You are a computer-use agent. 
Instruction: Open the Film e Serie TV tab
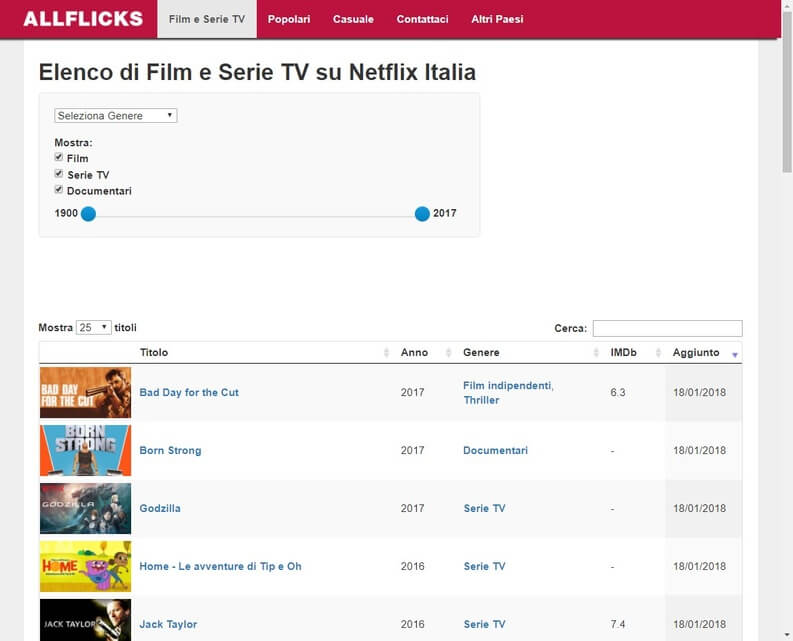207,19
